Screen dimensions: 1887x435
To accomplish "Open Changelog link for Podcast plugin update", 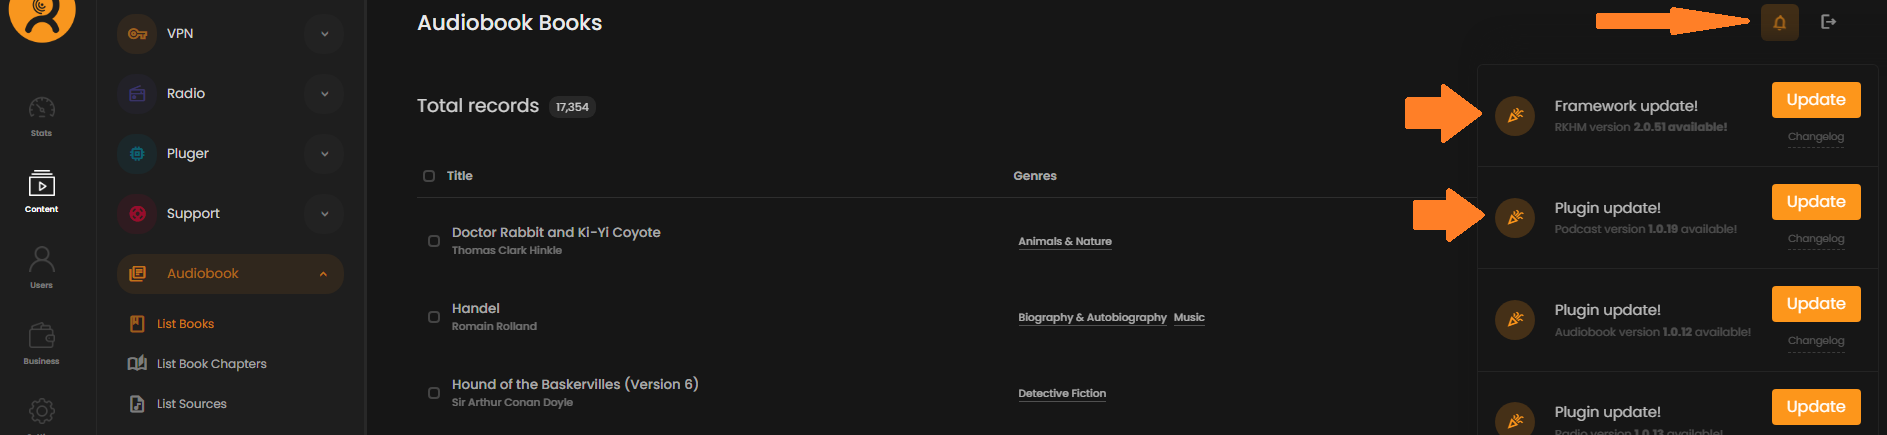I will click(1816, 239).
